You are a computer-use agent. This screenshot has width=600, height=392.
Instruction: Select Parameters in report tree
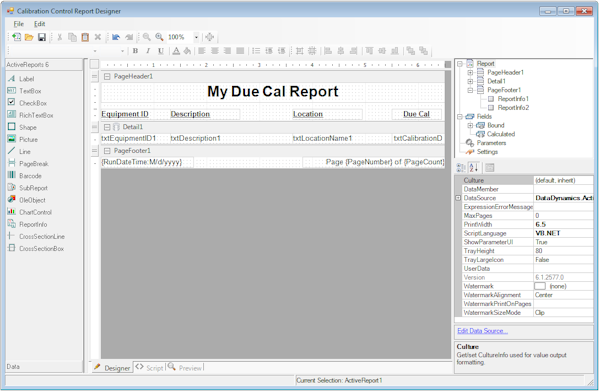(x=491, y=143)
